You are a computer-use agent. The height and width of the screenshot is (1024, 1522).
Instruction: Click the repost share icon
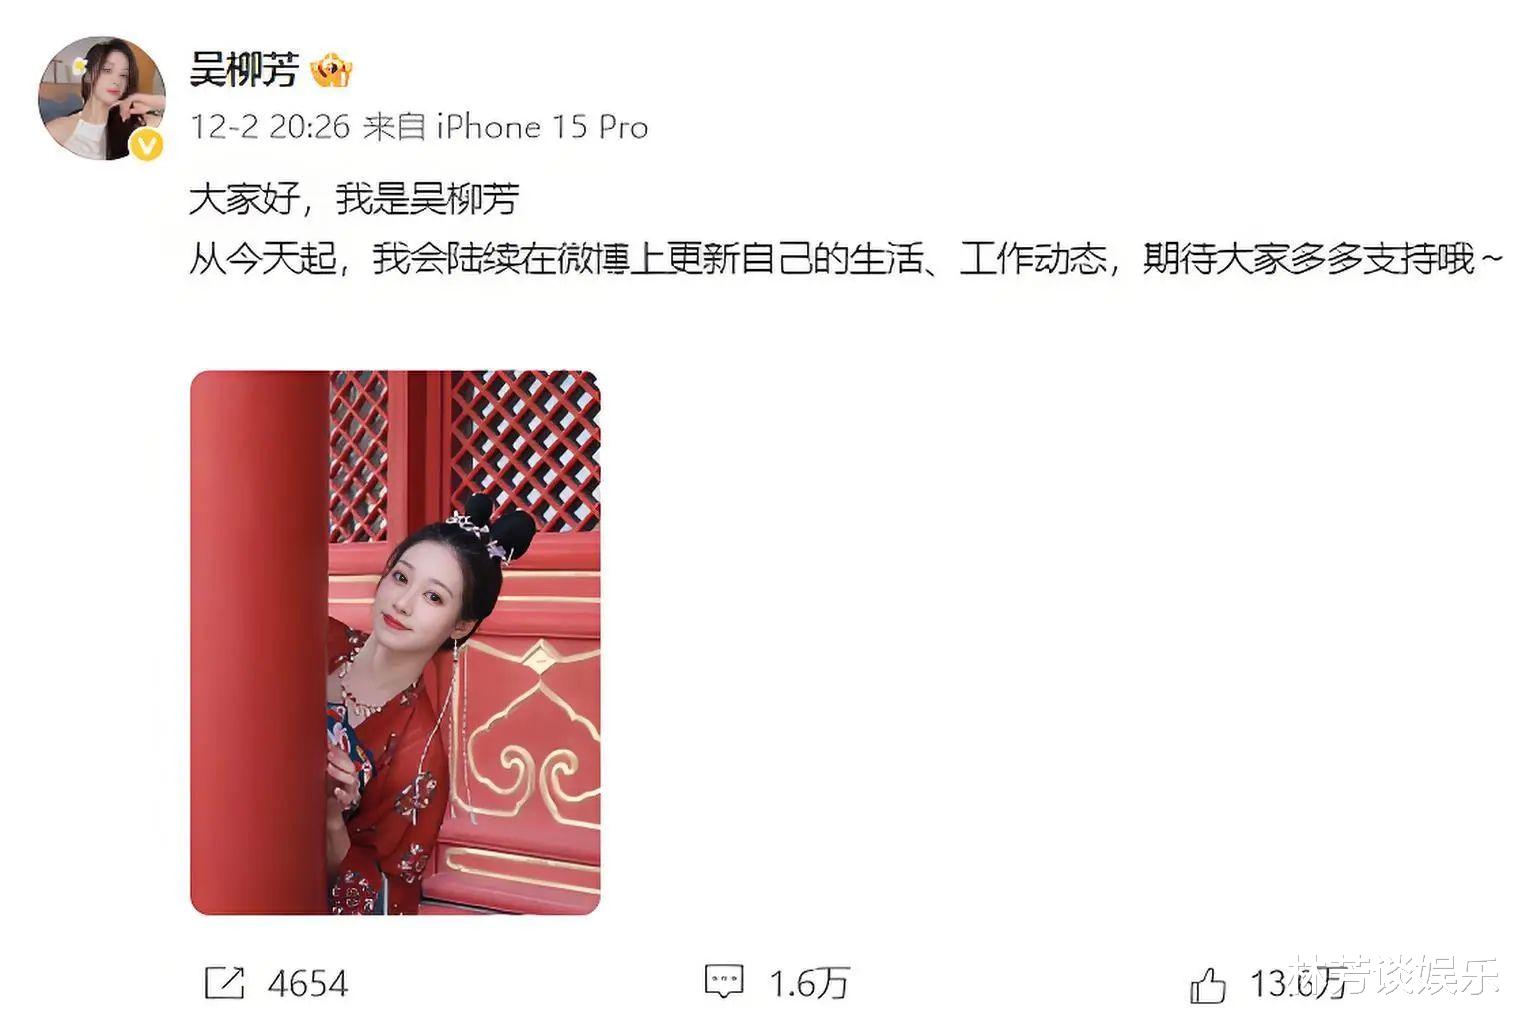pos(224,983)
